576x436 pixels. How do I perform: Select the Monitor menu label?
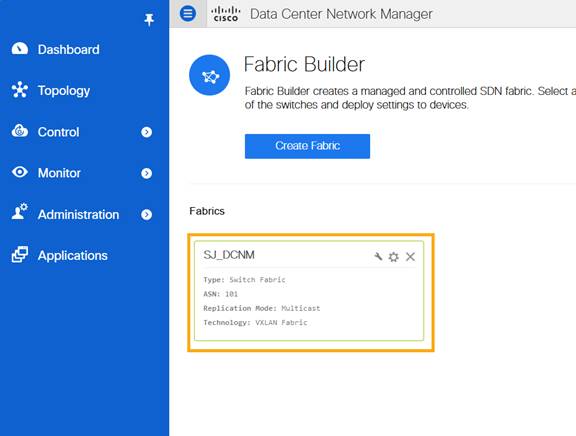(59, 173)
